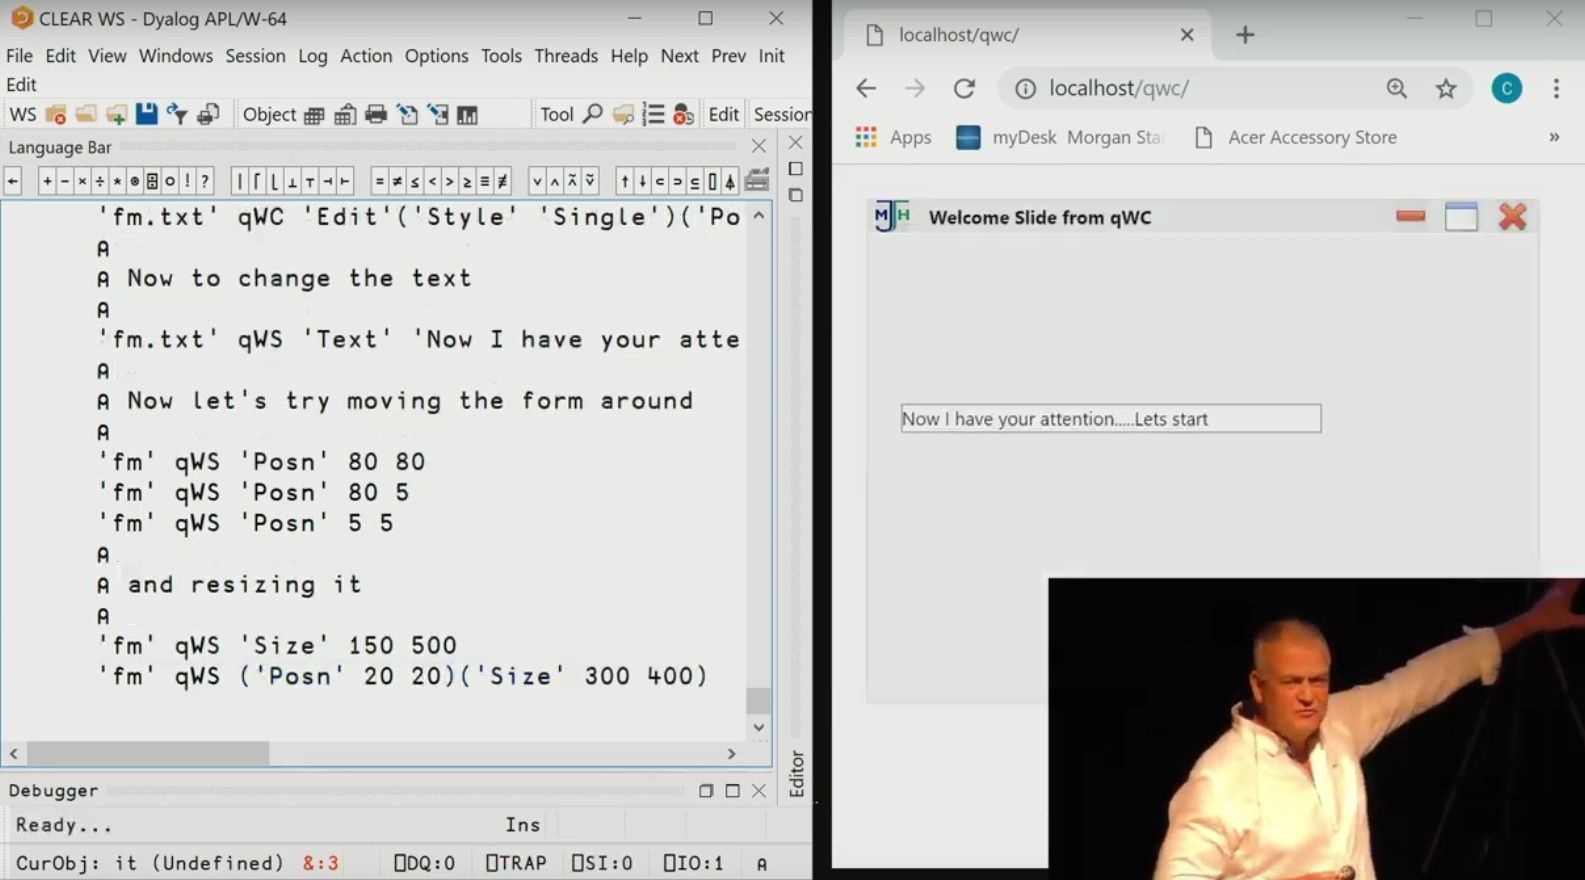Screen dimensions: 1585x880
Task: Click the Chrome reload page icon
Action: tap(964, 88)
